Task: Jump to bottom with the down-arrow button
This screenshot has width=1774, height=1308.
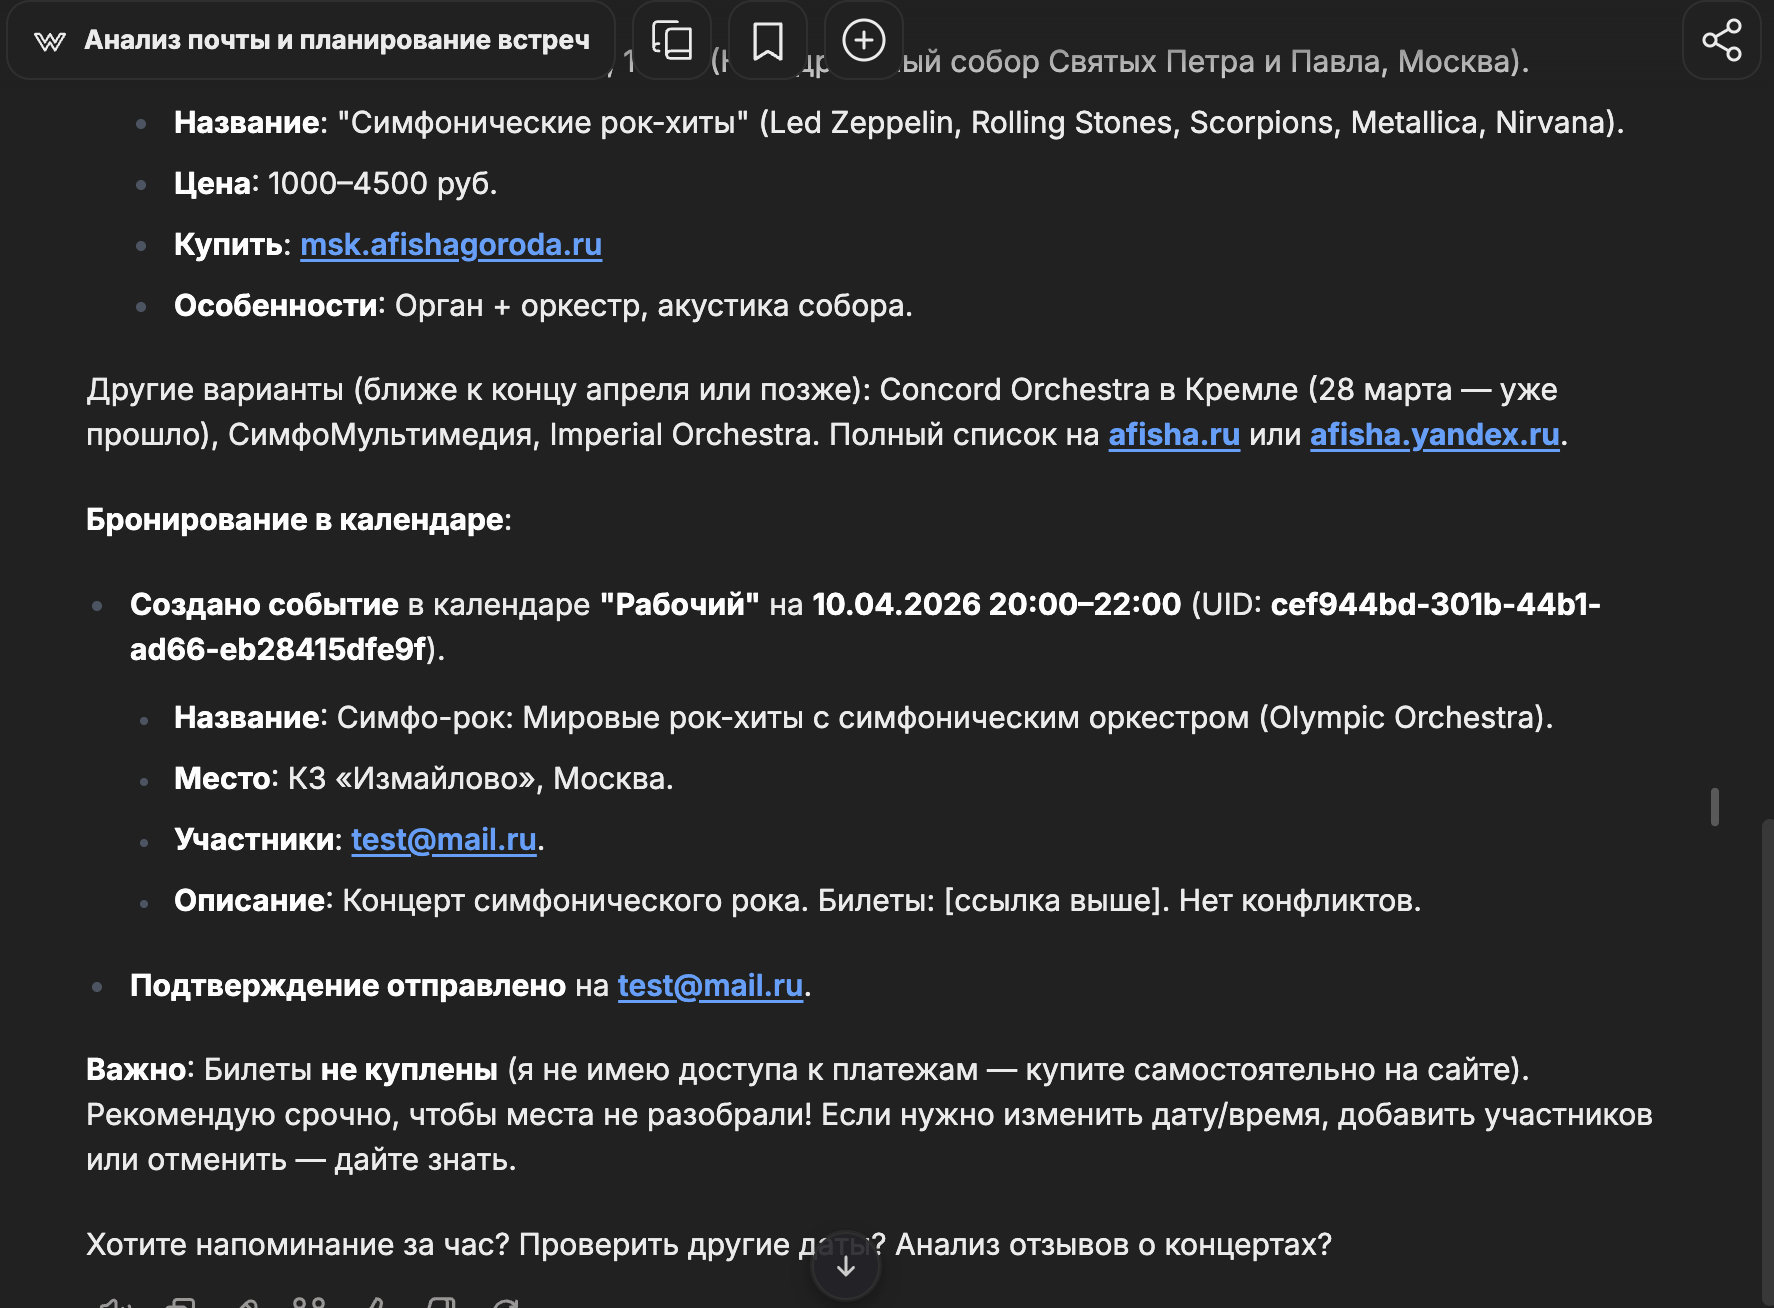Action: tap(846, 1266)
